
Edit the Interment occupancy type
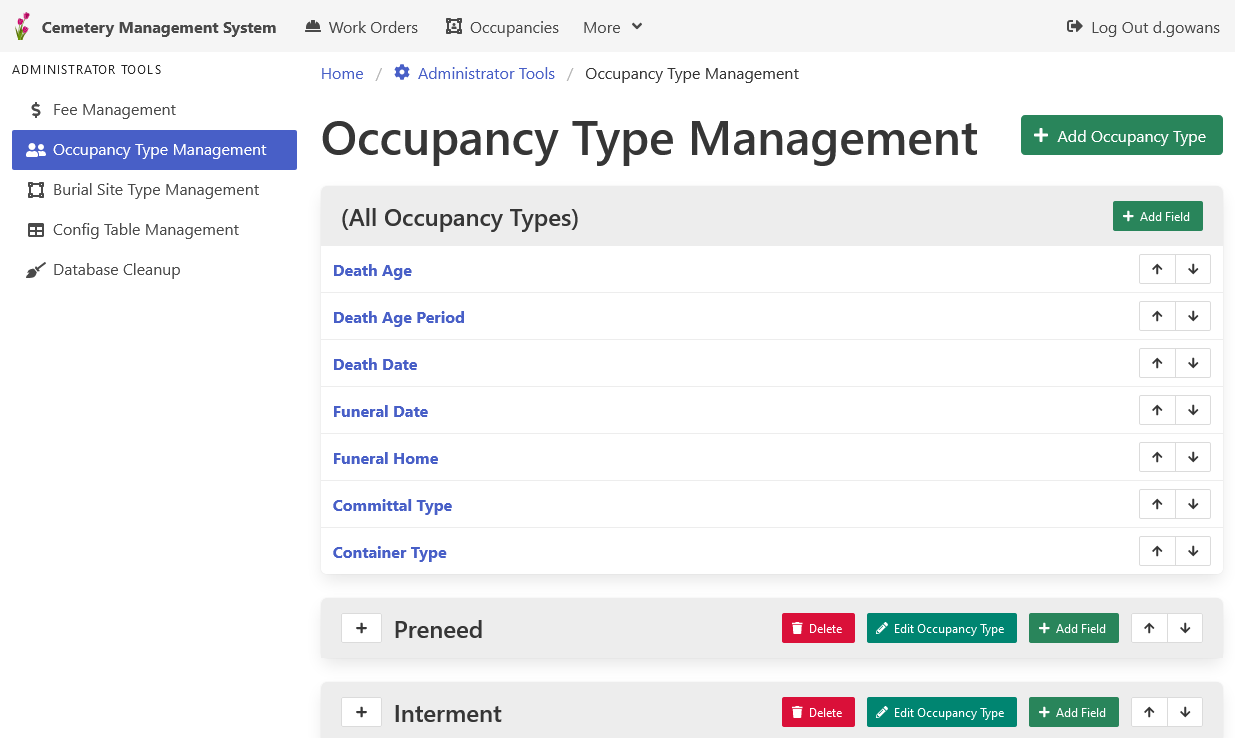click(x=940, y=712)
